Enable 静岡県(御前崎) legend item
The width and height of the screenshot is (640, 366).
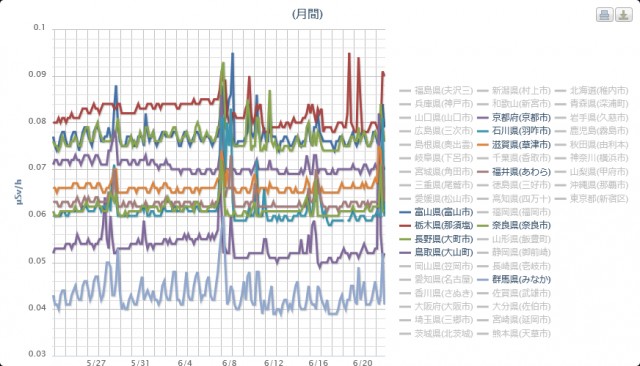514,252
